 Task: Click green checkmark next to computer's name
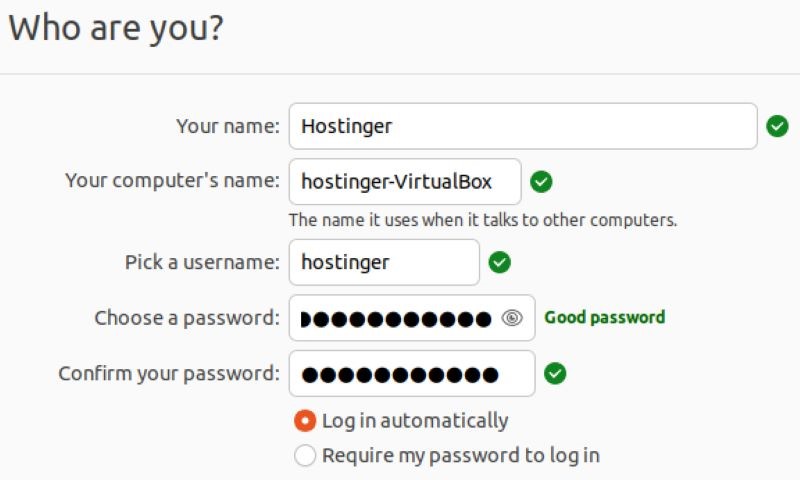(x=541, y=182)
